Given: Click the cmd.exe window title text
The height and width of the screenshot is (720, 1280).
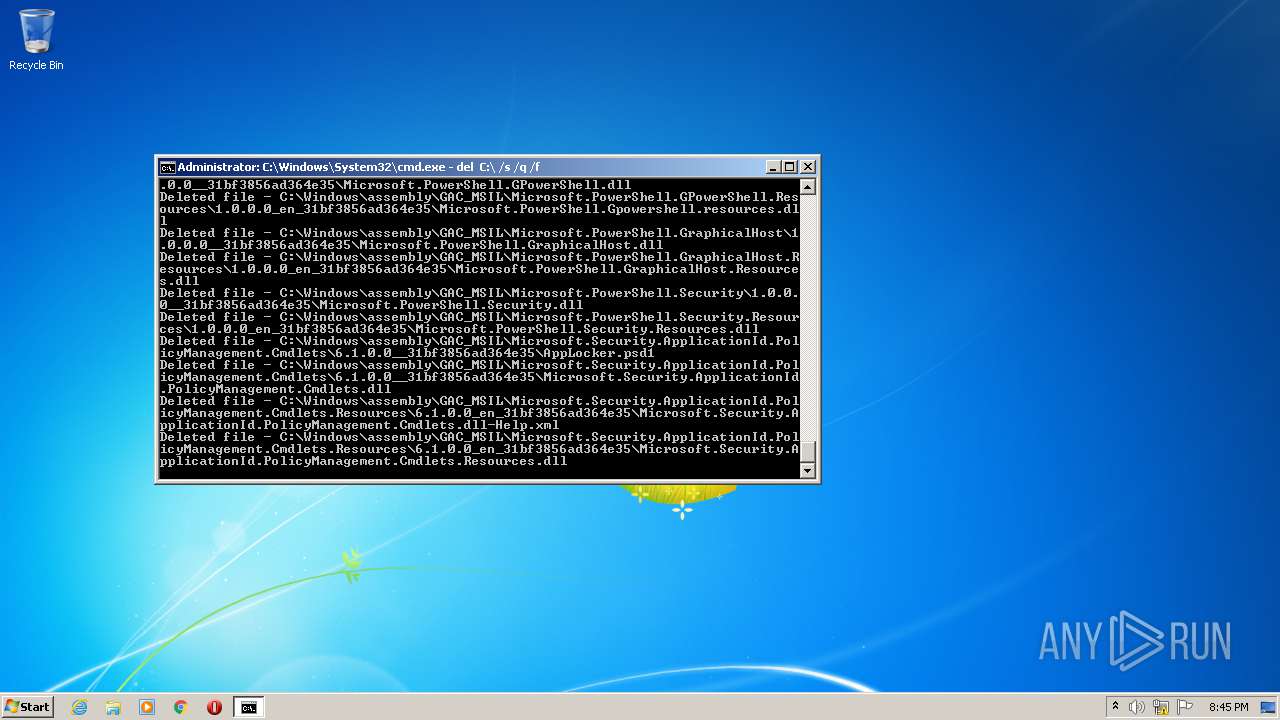Looking at the screenshot, I should pyautogui.click(x=359, y=167).
